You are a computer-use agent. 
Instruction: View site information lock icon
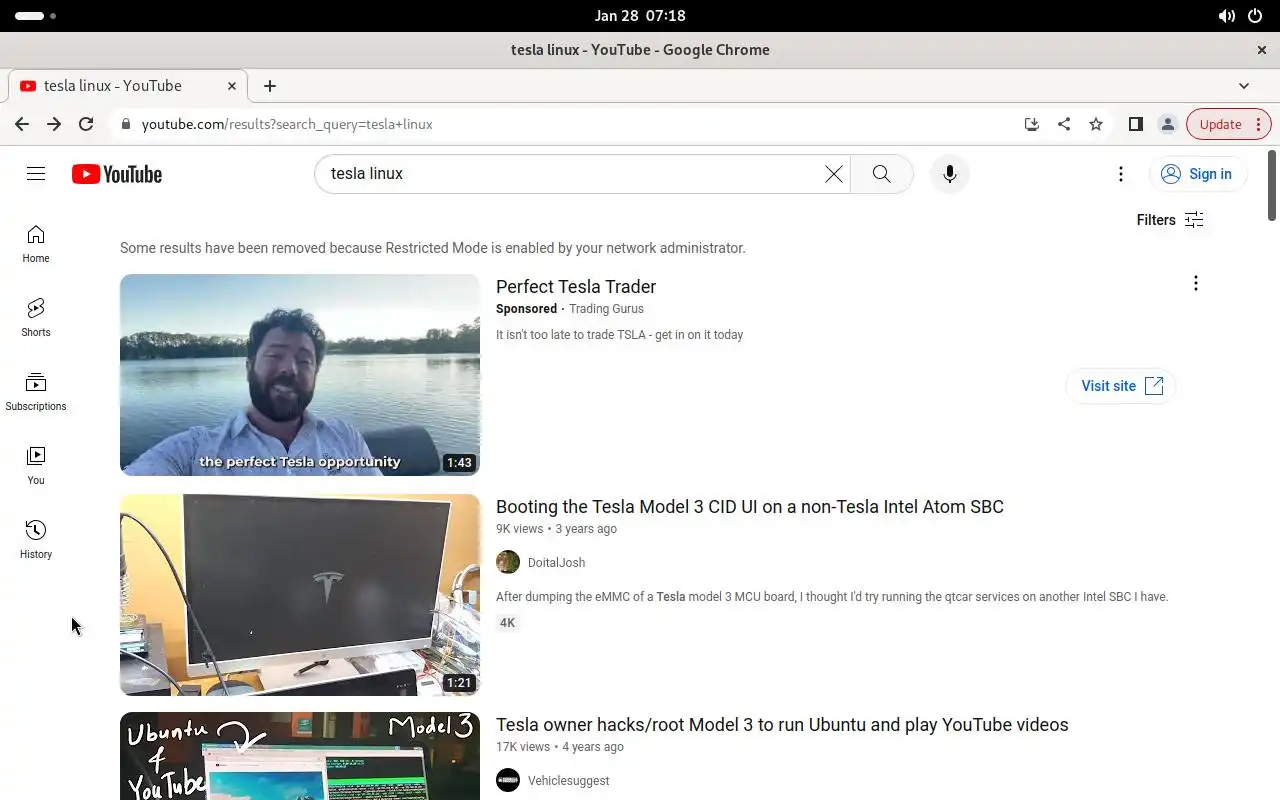click(126, 124)
